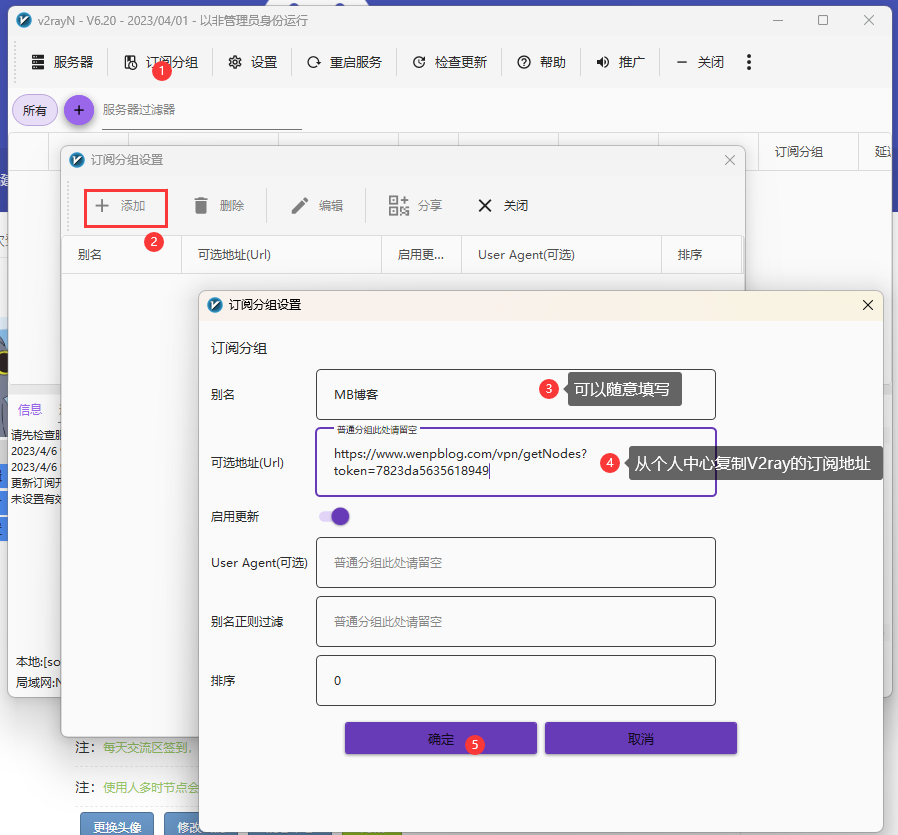Click 编辑 in the subscription list window
This screenshot has width=898, height=835.
[x=317, y=206]
